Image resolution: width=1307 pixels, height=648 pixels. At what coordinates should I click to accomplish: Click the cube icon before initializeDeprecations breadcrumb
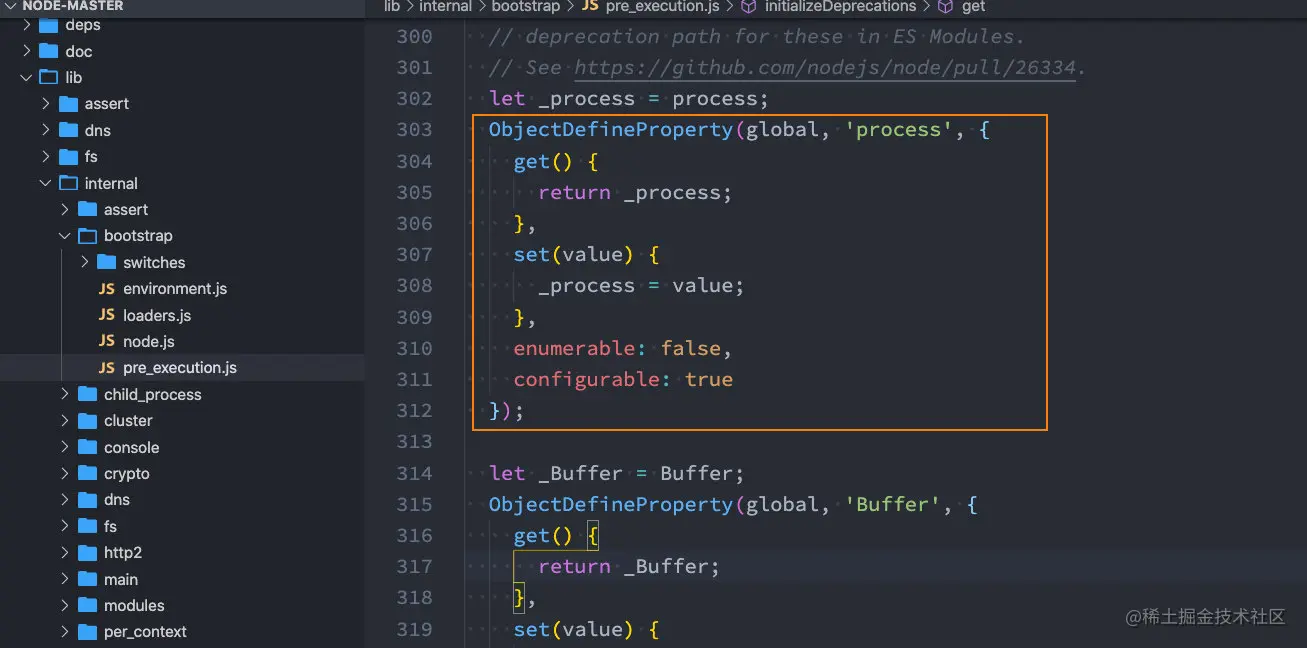click(x=748, y=6)
